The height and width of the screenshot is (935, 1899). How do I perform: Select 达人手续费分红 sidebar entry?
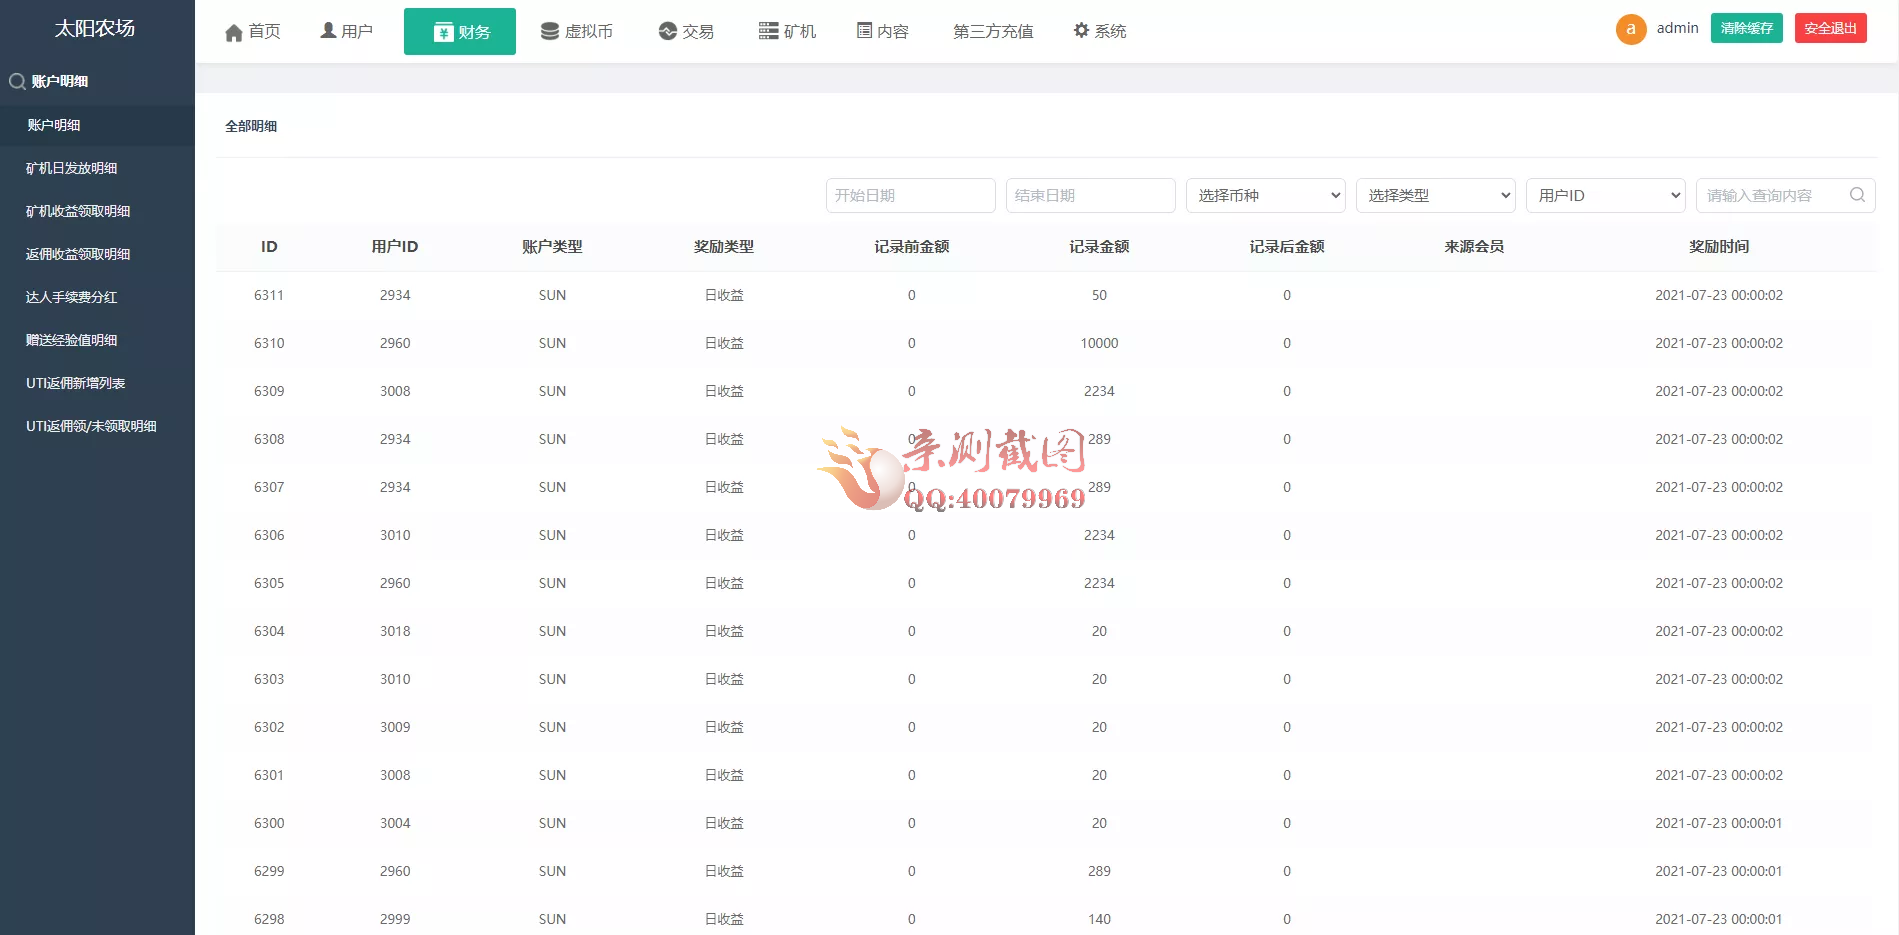click(71, 297)
